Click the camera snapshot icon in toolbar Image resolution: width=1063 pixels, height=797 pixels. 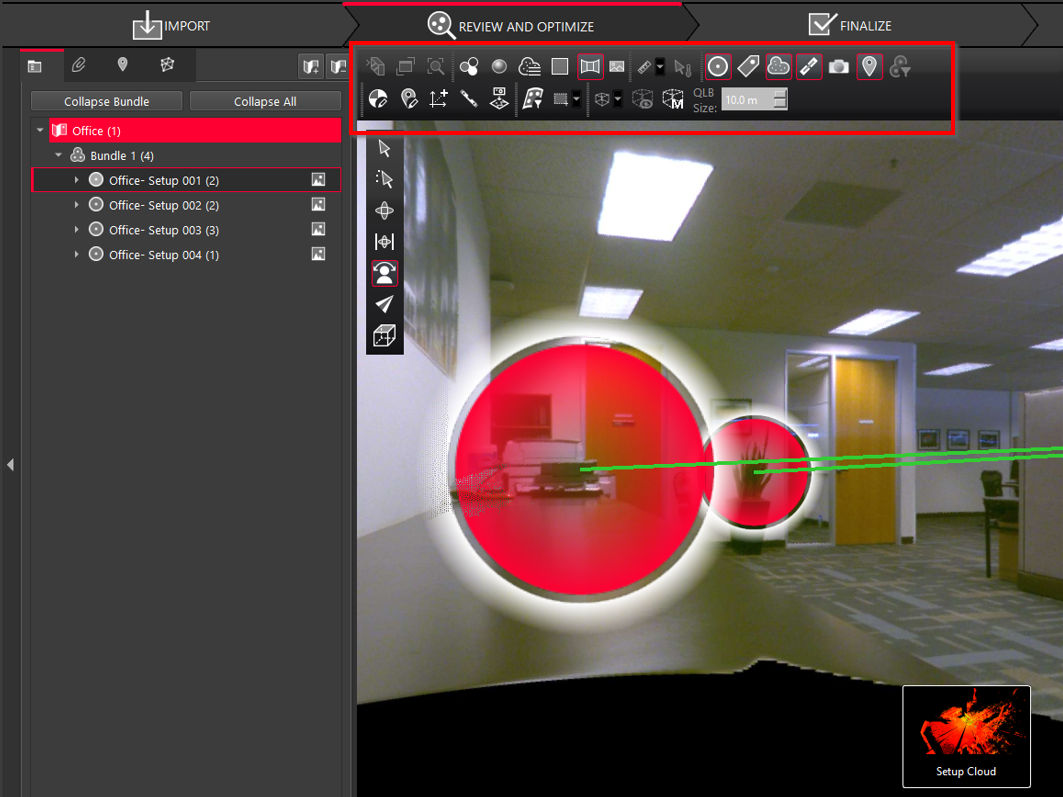[x=839, y=67]
